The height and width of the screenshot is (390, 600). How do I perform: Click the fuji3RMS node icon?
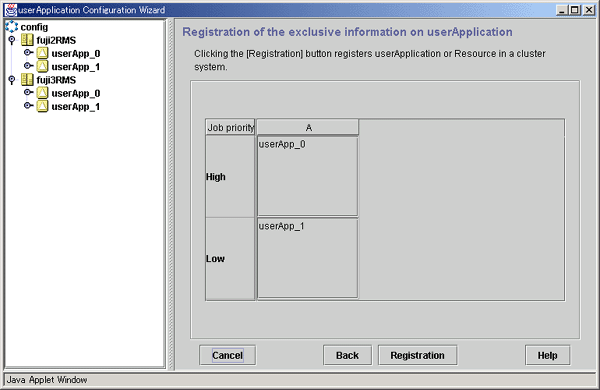coord(27,80)
